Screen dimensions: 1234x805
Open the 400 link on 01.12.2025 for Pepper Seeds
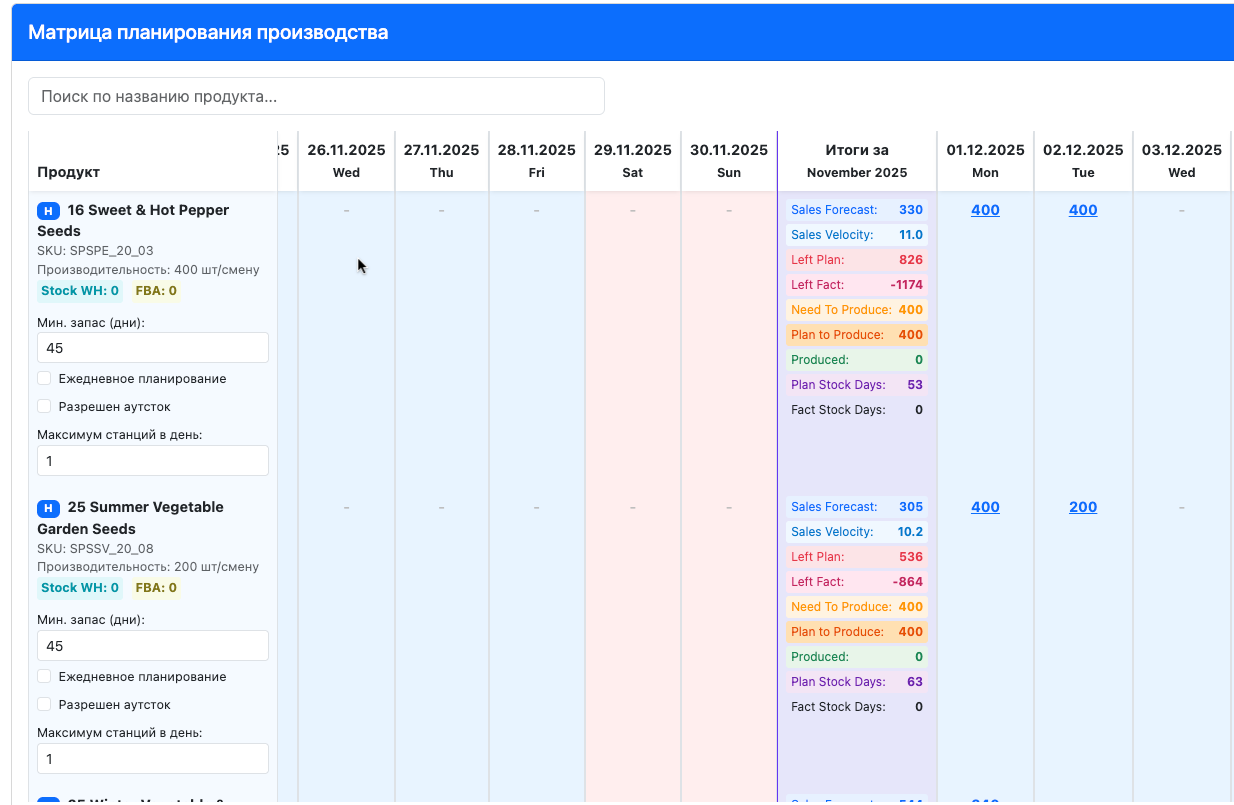tap(985, 210)
